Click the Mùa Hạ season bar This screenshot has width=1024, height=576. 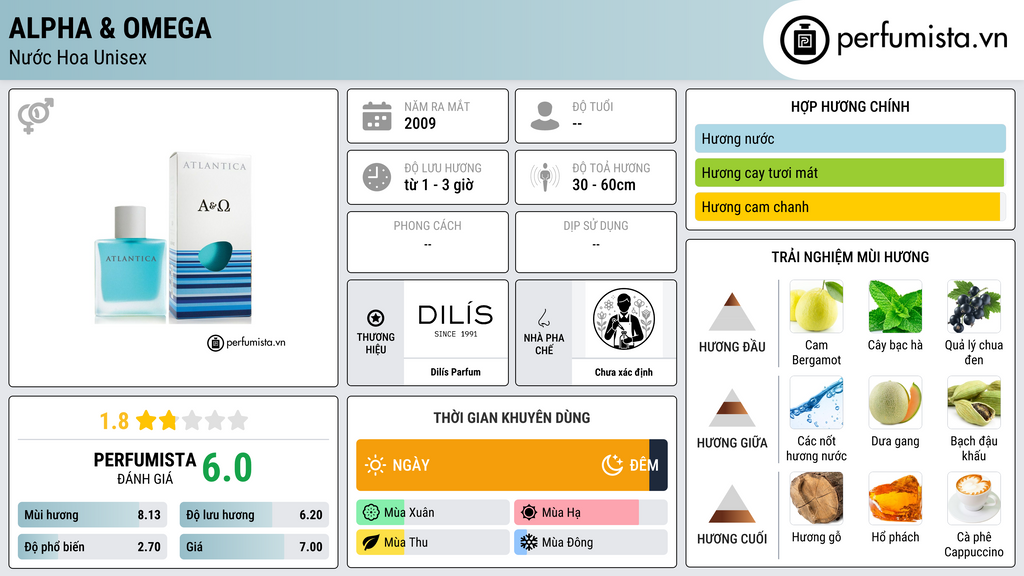[591, 513]
